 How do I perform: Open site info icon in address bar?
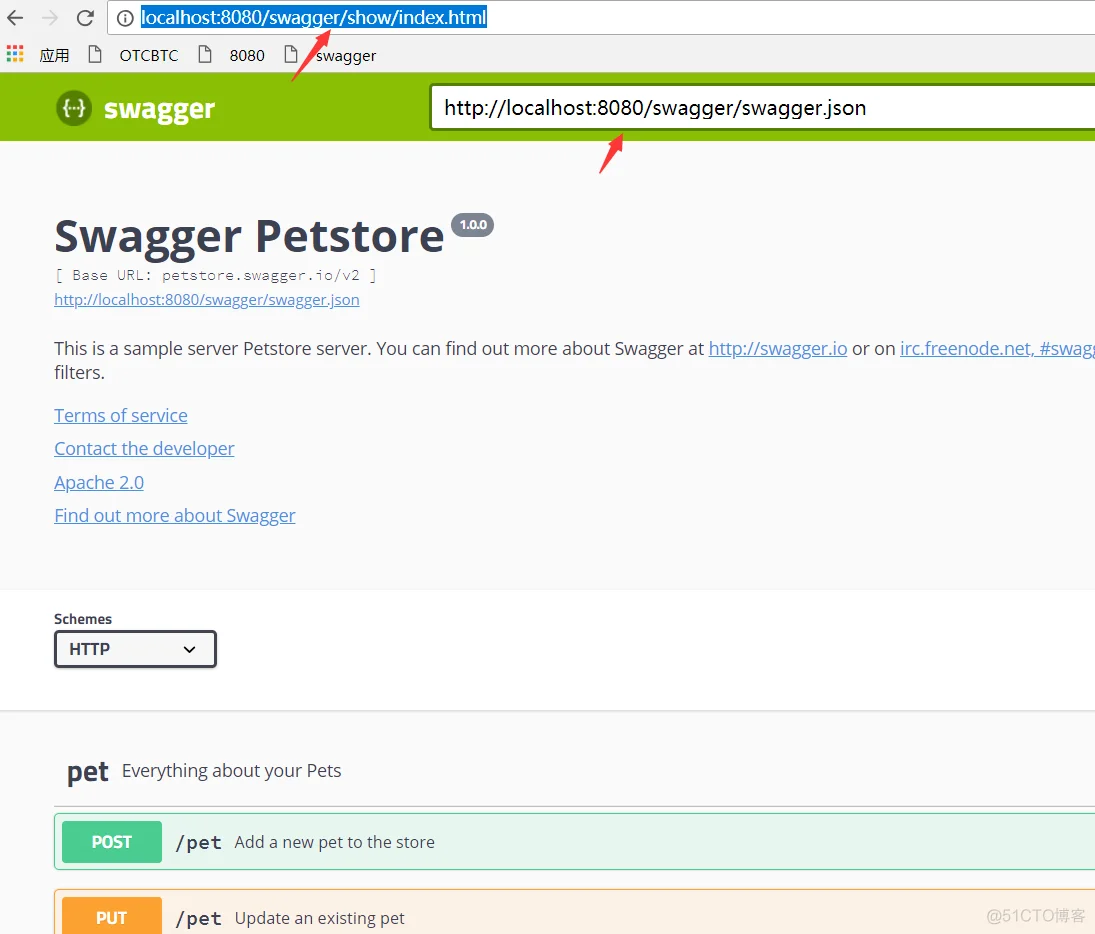coord(125,18)
